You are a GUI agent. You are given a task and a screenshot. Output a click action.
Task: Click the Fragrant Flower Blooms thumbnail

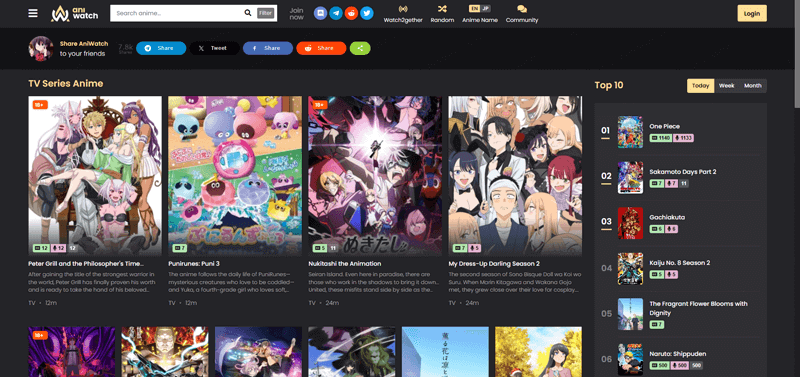pos(630,314)
